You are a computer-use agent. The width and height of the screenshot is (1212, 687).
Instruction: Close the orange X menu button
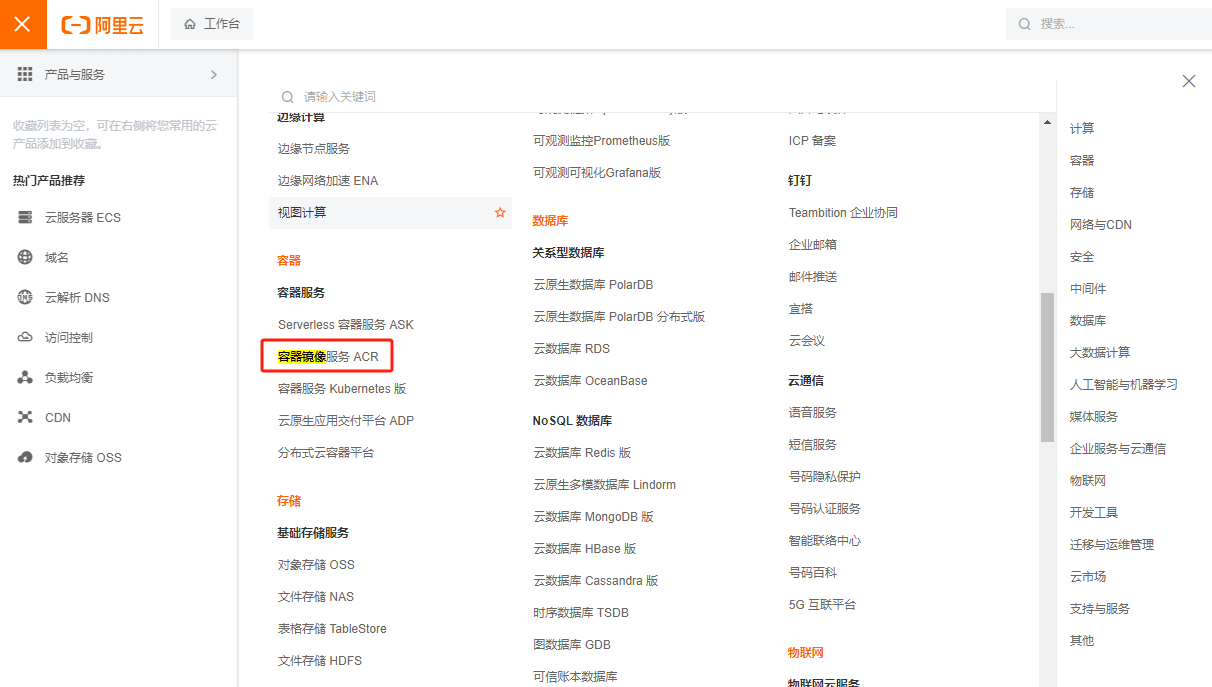pyautogui.click(x=23, y=24)
